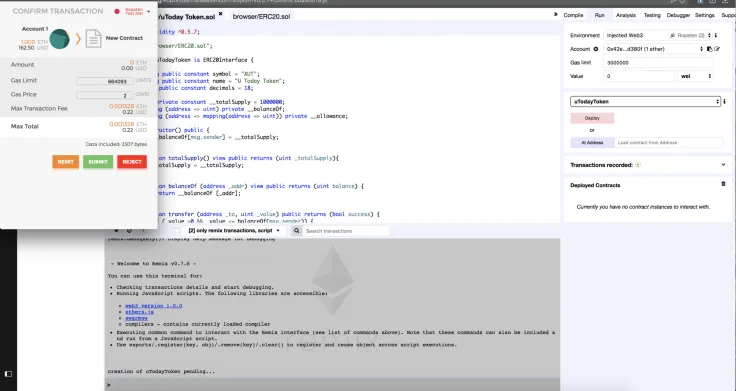Click the red Ropsten network indicator dot
Screen dimensions: 736x391
117,11
